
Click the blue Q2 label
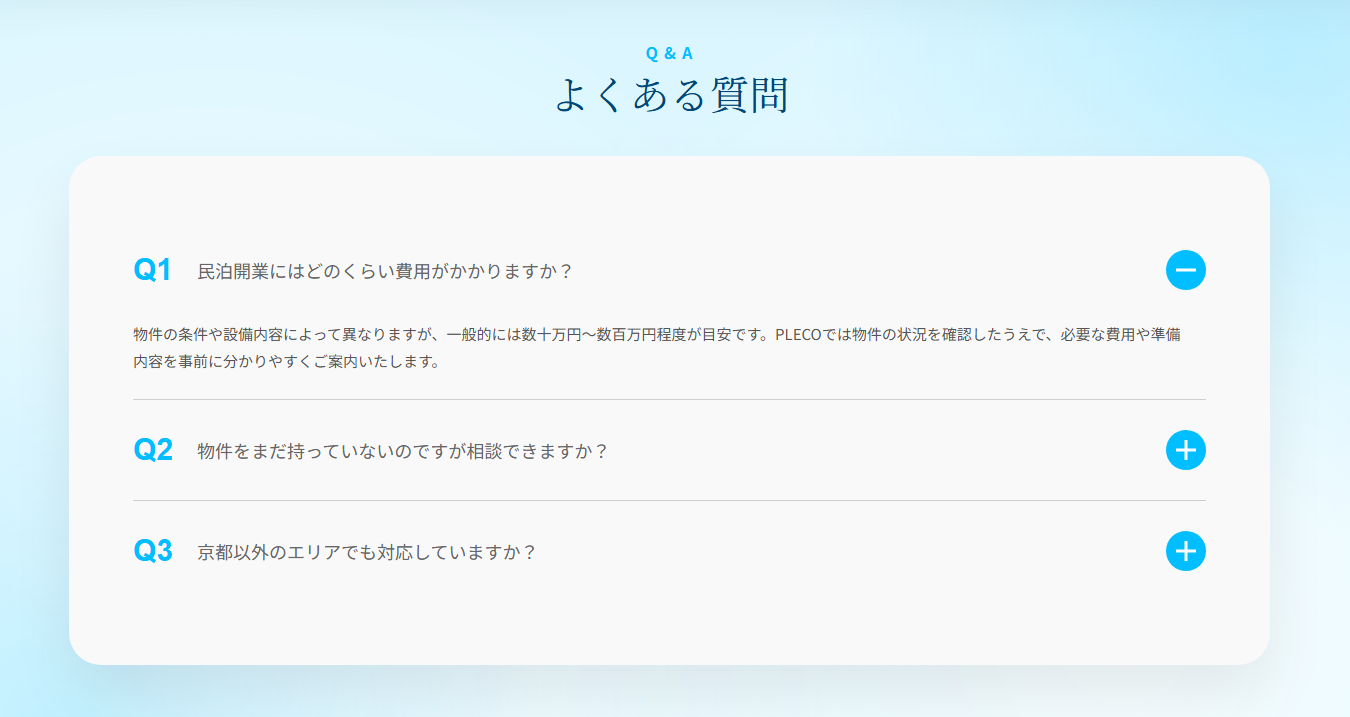[x=153, y=450]
